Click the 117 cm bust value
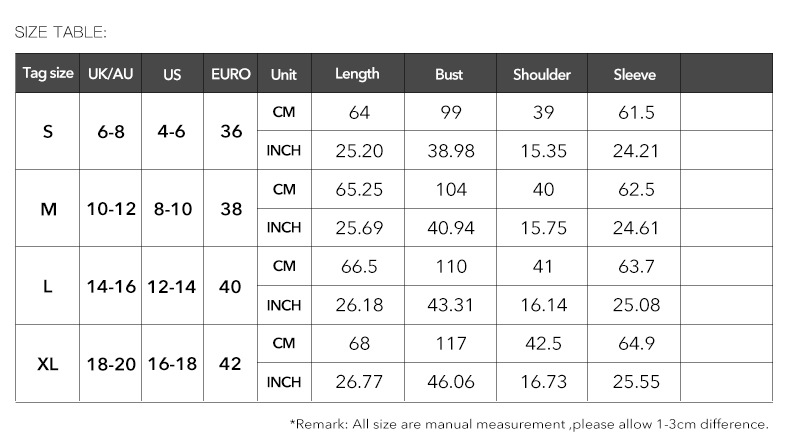 click(451, 344)
